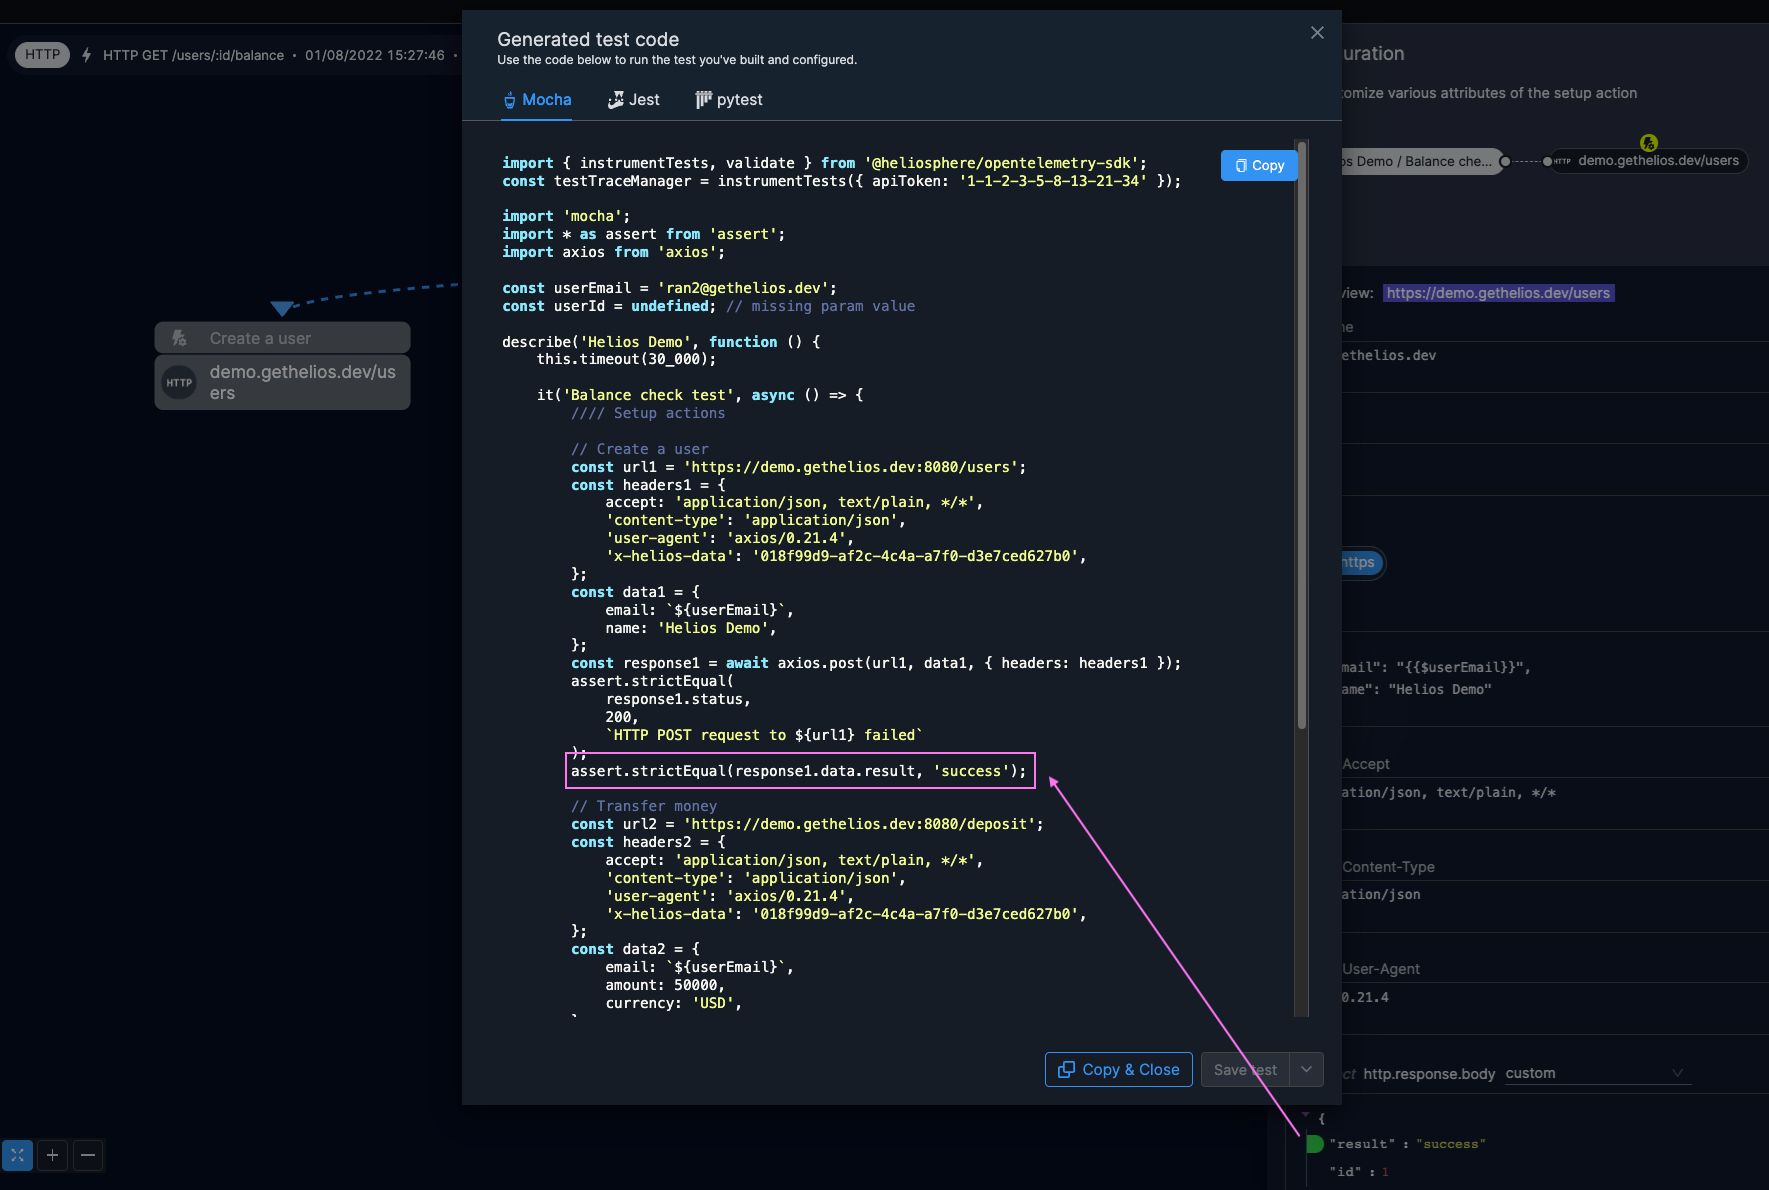Switch to the Mocha tab
The image size is (1769, 1190).
[x=536, y=100]
